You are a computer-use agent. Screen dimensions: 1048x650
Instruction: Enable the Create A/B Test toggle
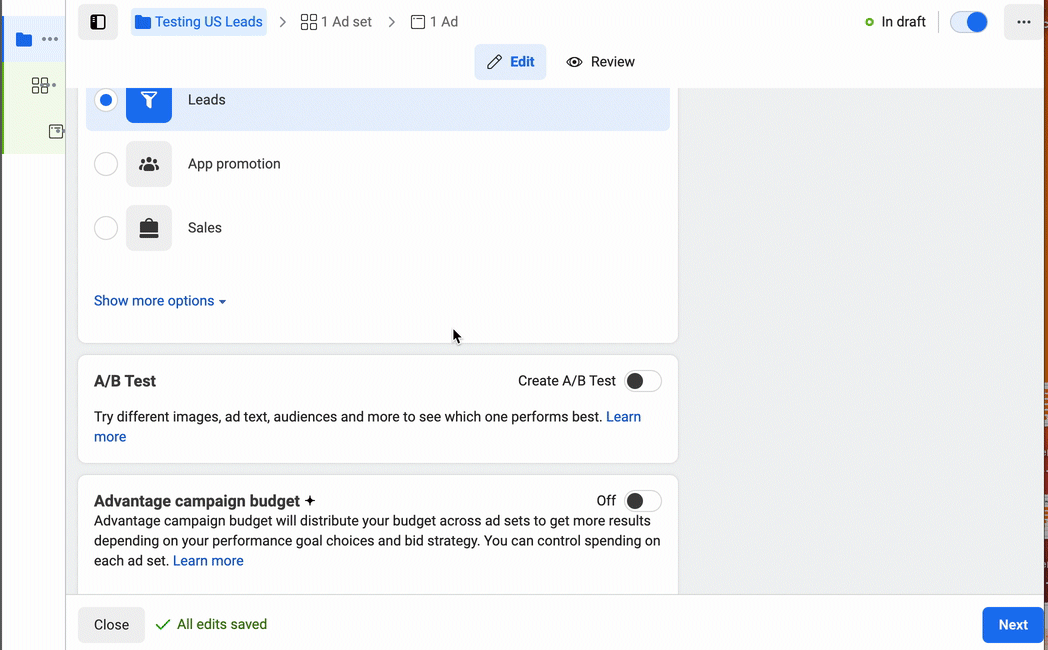pos(642,381)
